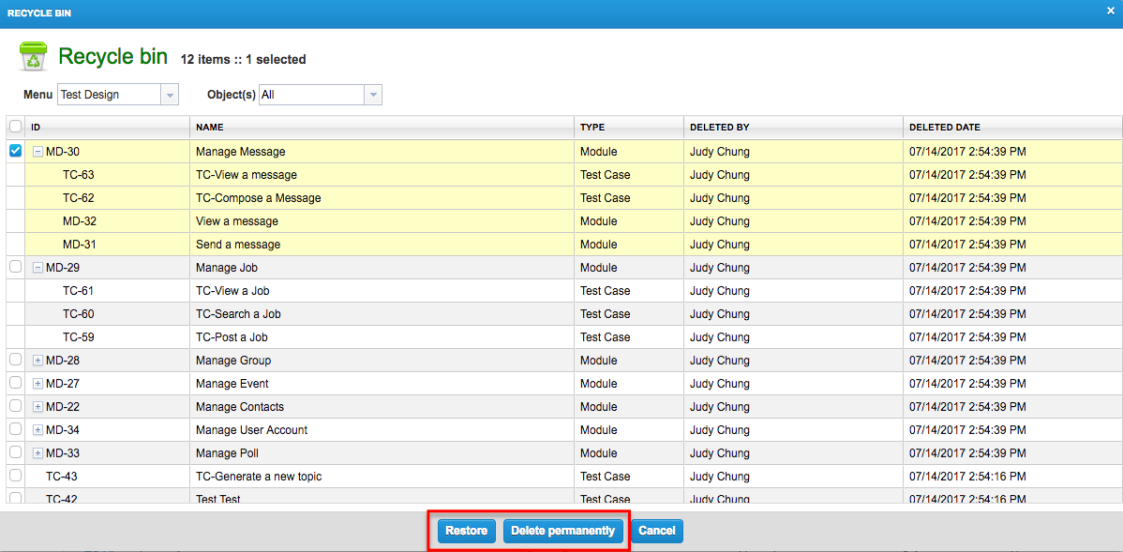Image resolution: width=1123 pixels, height=552 pixels.
Task: Select the TC-43 row checkbox
Action: pos(15,476)
